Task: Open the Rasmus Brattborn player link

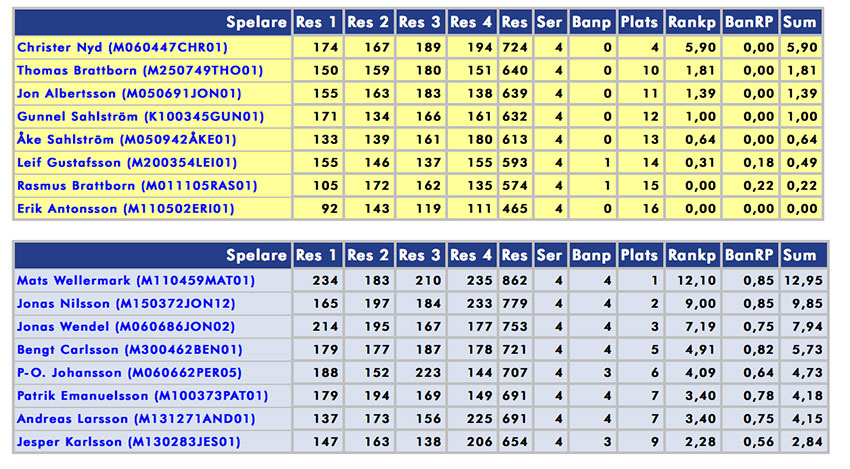Action: (137, 185)
